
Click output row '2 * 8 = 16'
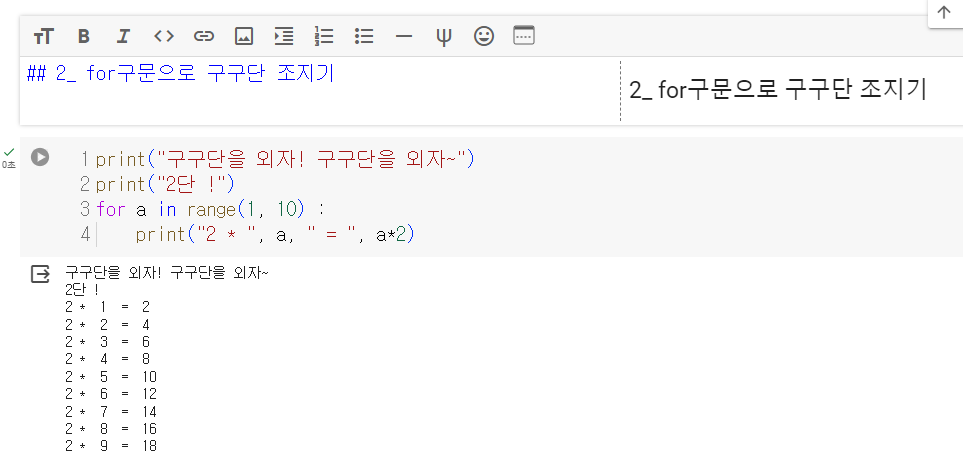click(111, 429)
